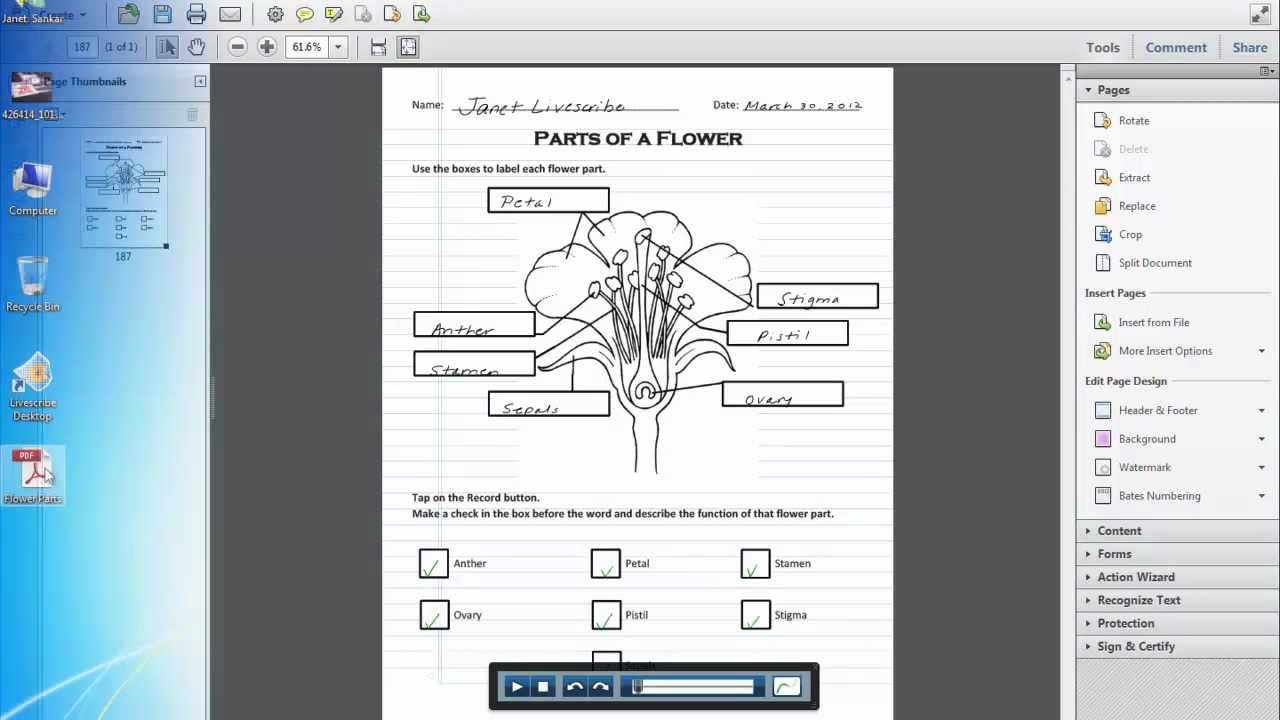Toggle read mode with top-right expand icon
The width and height of the screenshot is (1280, 720).
[1259, 14]
